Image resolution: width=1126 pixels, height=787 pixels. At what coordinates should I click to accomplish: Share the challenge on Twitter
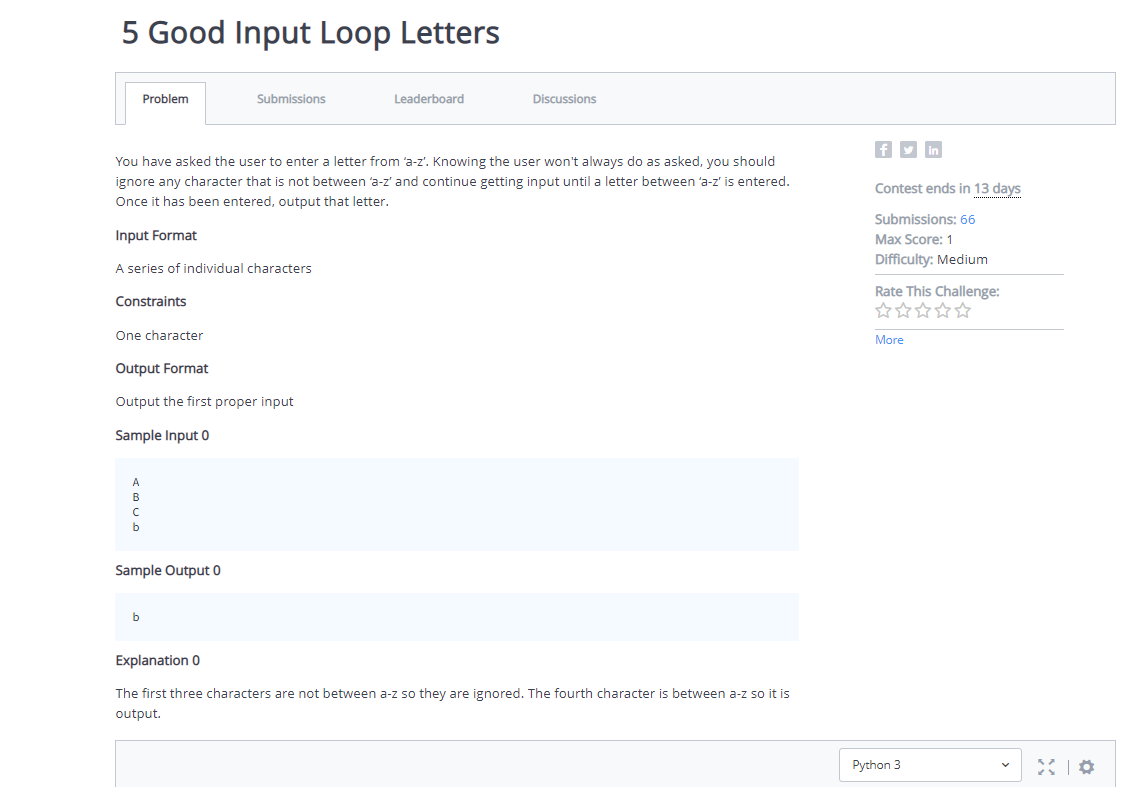908,149
